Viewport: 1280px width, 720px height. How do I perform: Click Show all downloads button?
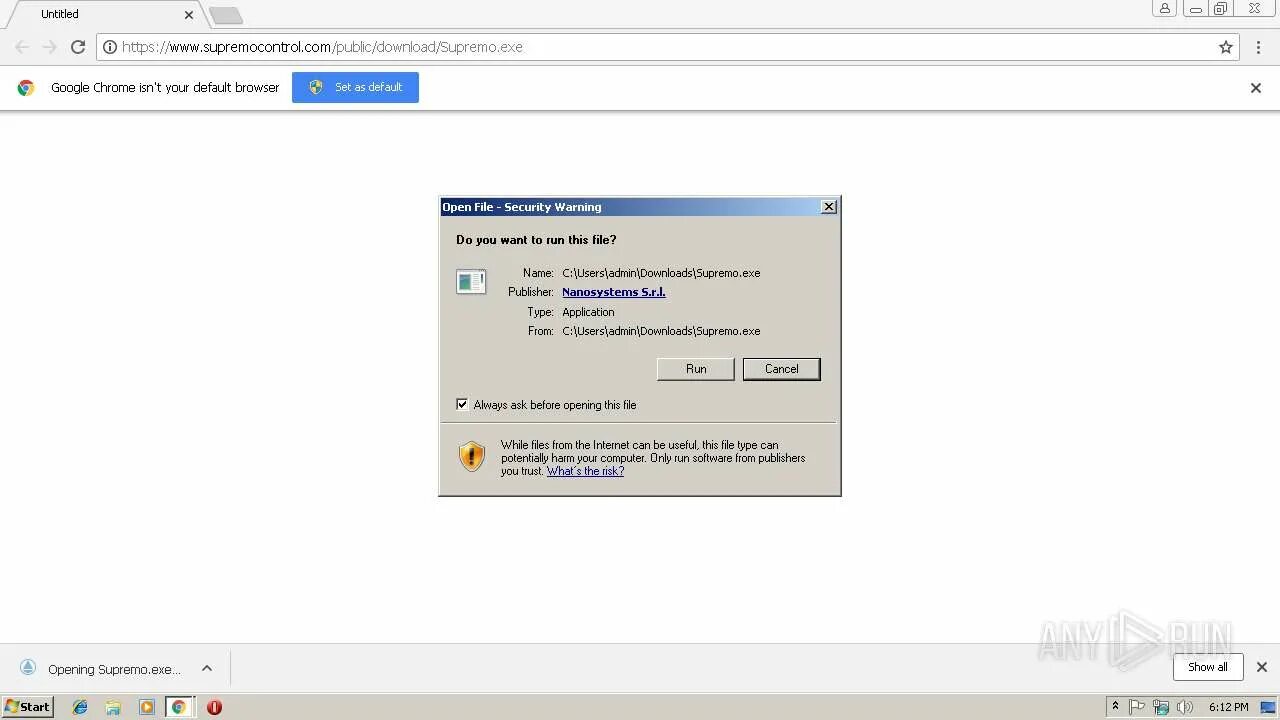[x=1208, y=667]
